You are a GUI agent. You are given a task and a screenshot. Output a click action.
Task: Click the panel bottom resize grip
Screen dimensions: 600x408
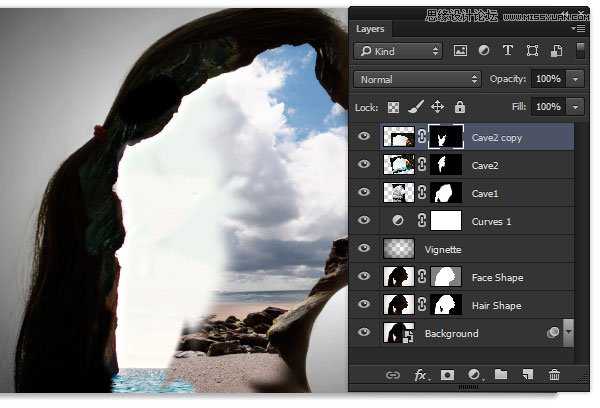coord(468,387)
